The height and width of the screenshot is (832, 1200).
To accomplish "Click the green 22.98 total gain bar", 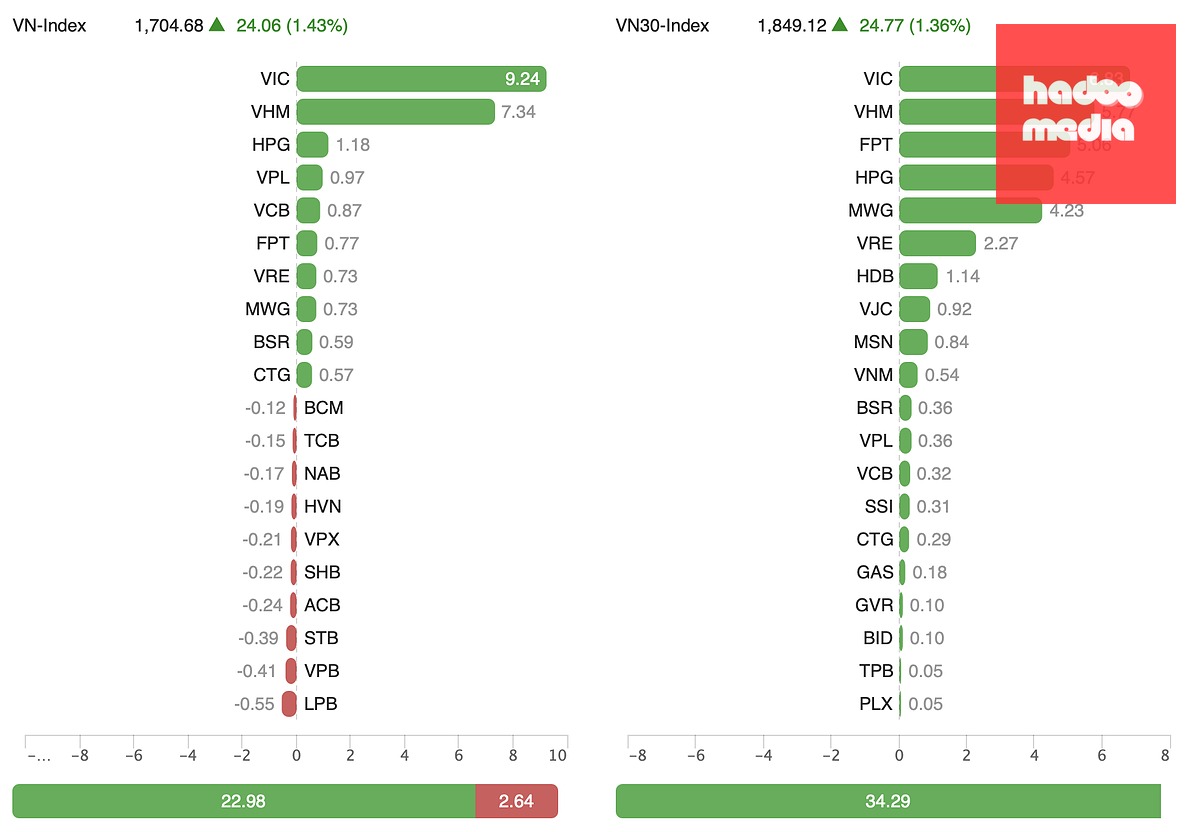I will point(244,801).
